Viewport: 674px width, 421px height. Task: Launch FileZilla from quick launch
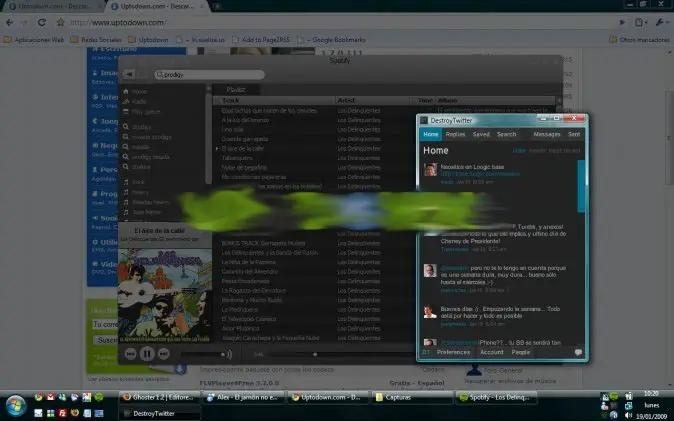[x=62, y=413]
